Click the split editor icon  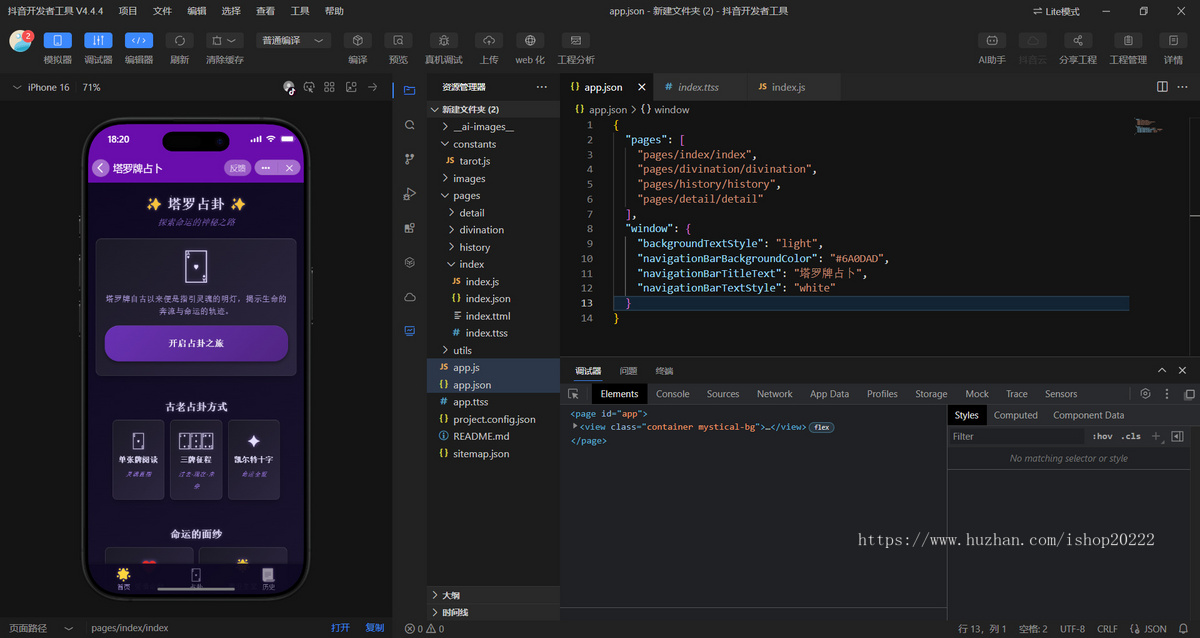tap(1162, 87)
